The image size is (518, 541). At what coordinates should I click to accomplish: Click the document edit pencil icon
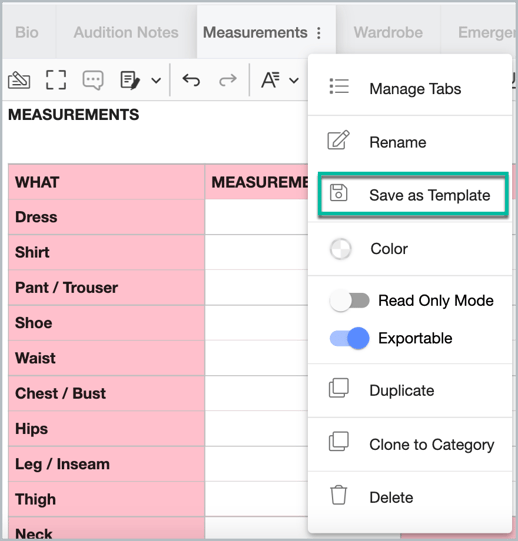(130, 80)
